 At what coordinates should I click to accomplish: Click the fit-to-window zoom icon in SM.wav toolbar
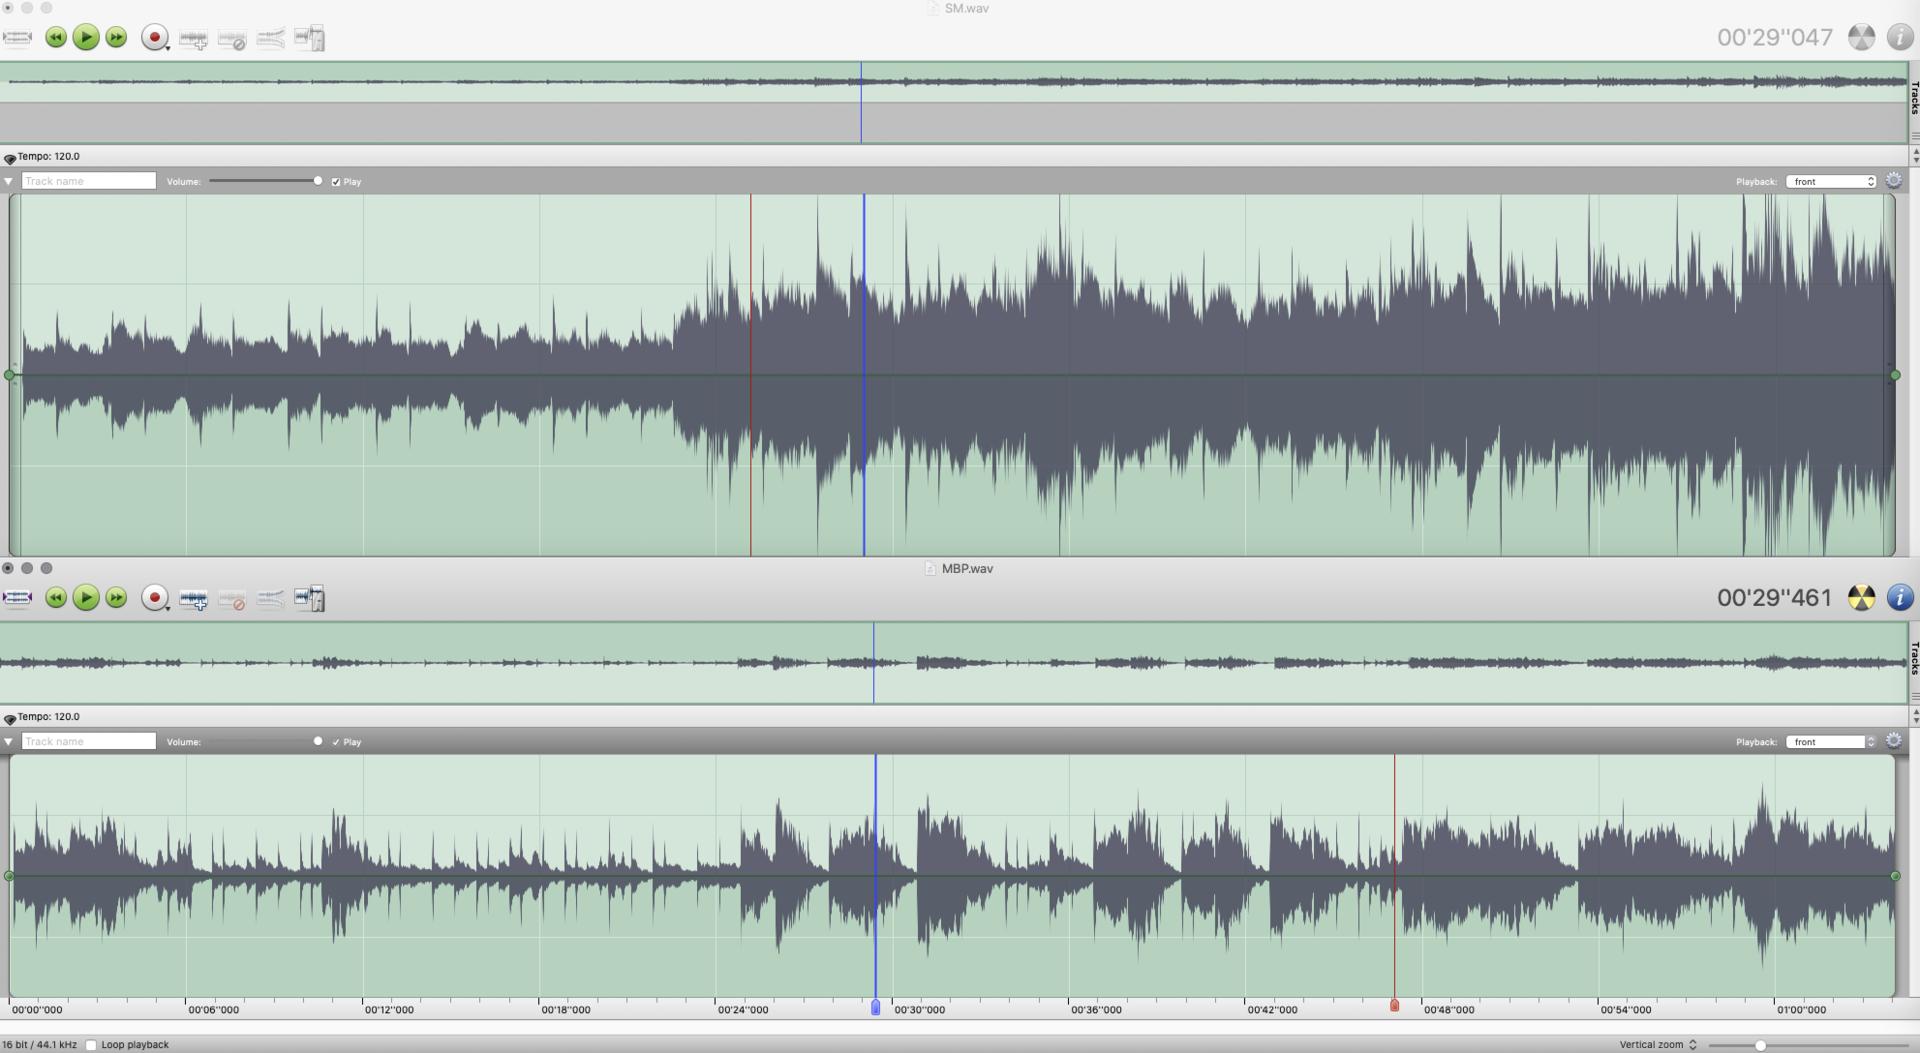pos(17,38)
